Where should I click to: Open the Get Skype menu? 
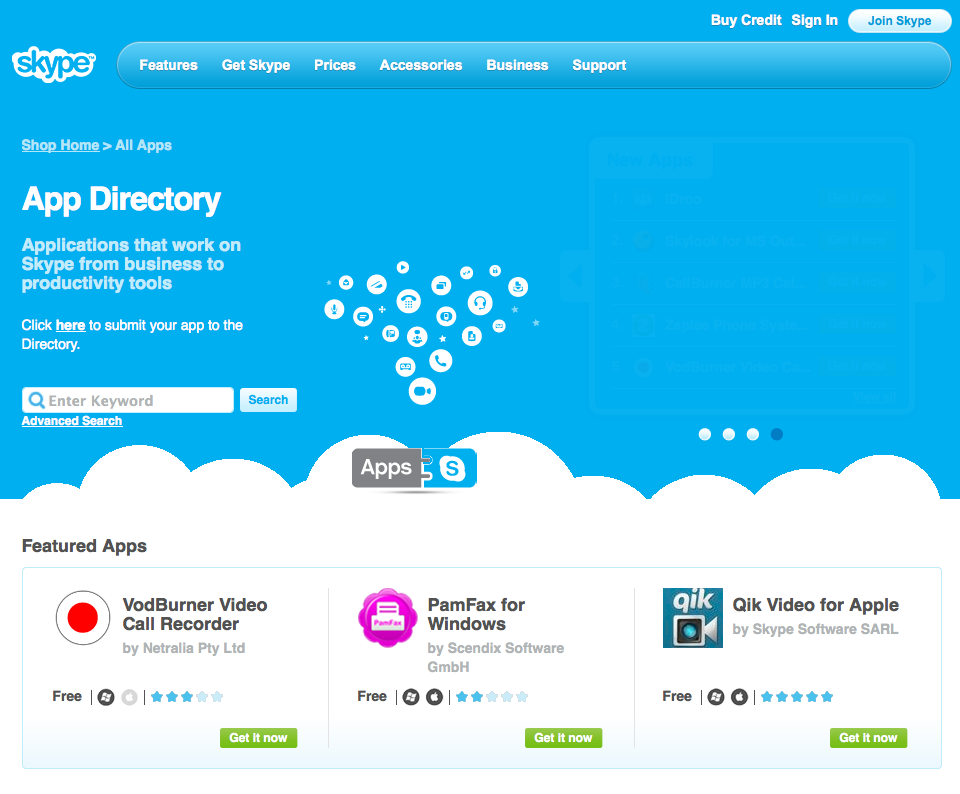[256, 65]
